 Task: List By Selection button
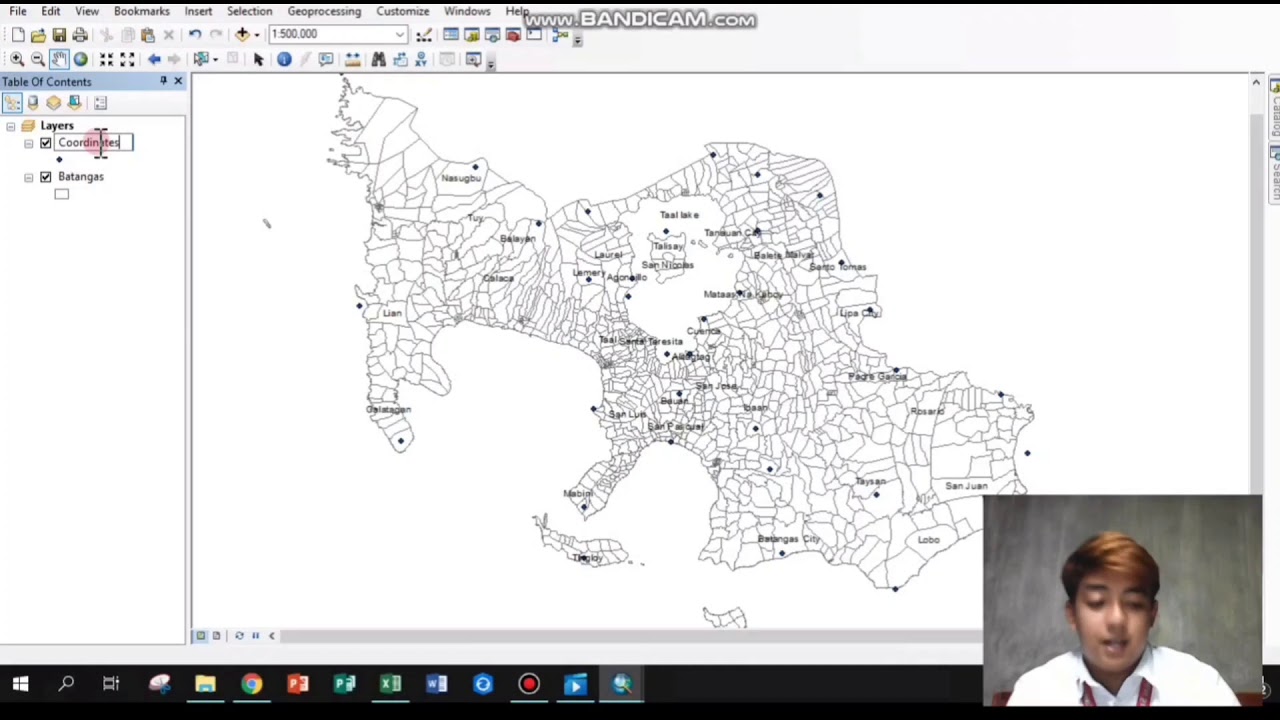pyautogui.click(x=75, y=102)
